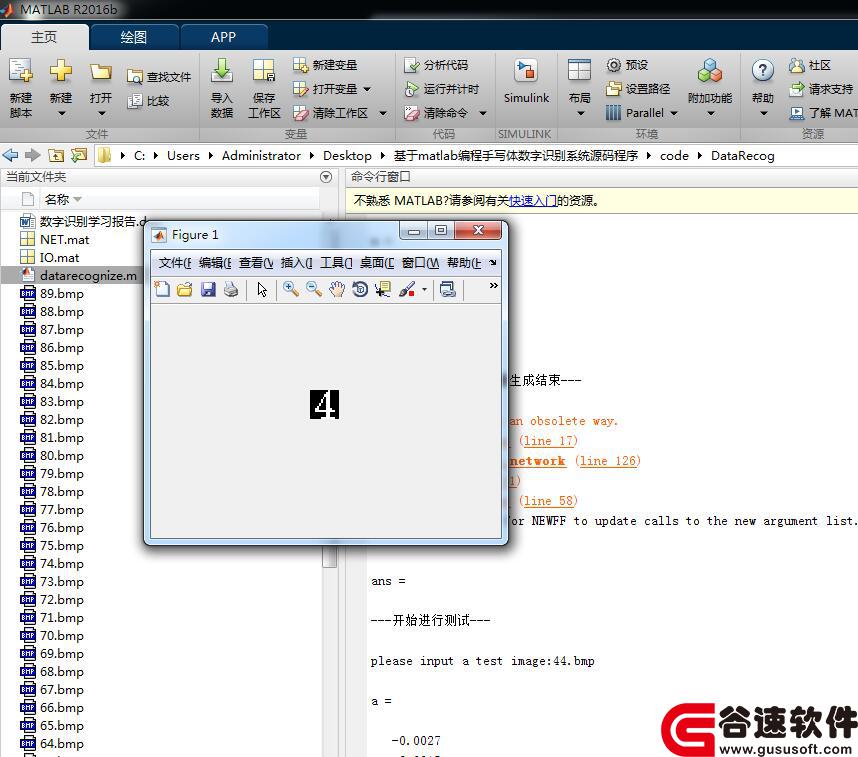The width and height of the screenshot is (858, 757).
Task: Open the 编辑 menu in Figure 1
Action: pyautogui.click(x=215, y=263)
